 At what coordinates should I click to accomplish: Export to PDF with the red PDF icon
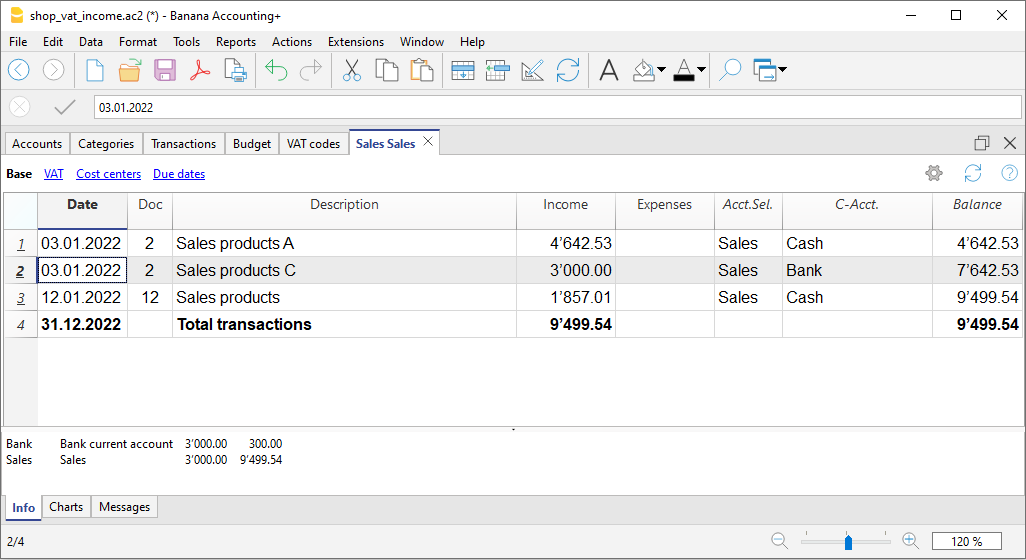pyautogui.click(x=201, y=70)
